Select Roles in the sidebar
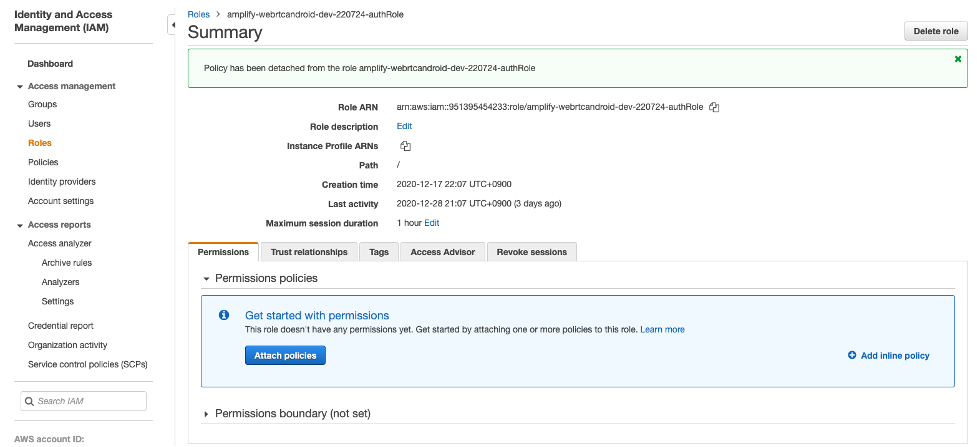977x447 pixels. tap(40, 143)
